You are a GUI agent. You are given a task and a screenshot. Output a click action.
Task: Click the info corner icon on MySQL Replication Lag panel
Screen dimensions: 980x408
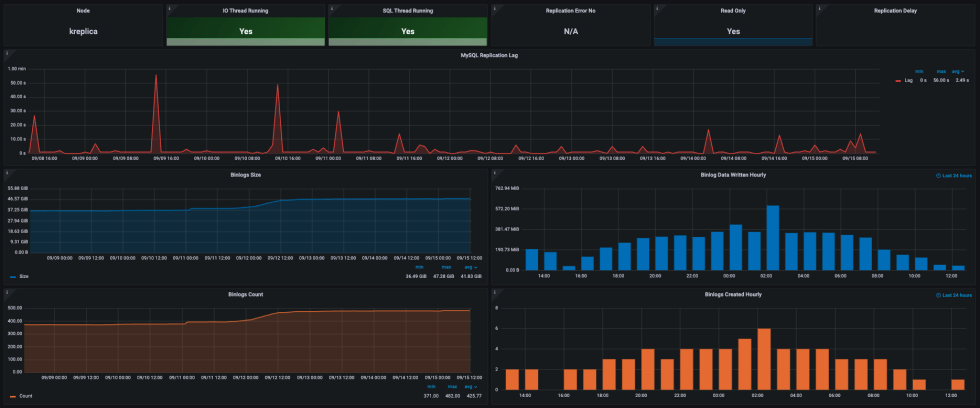[x=6, y=51]
